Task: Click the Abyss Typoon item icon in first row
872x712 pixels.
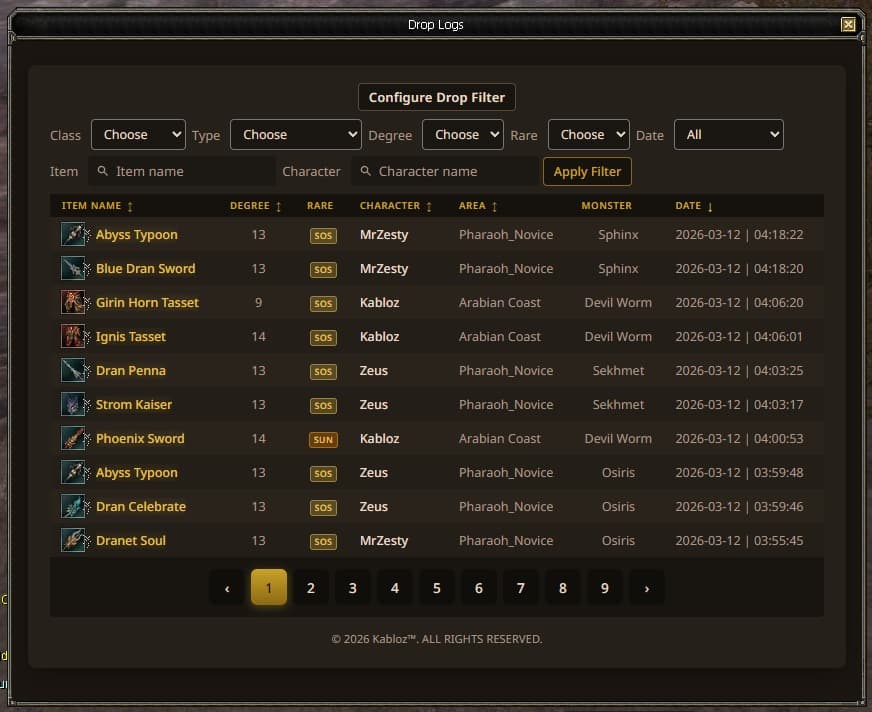Action: click(73, 235)
